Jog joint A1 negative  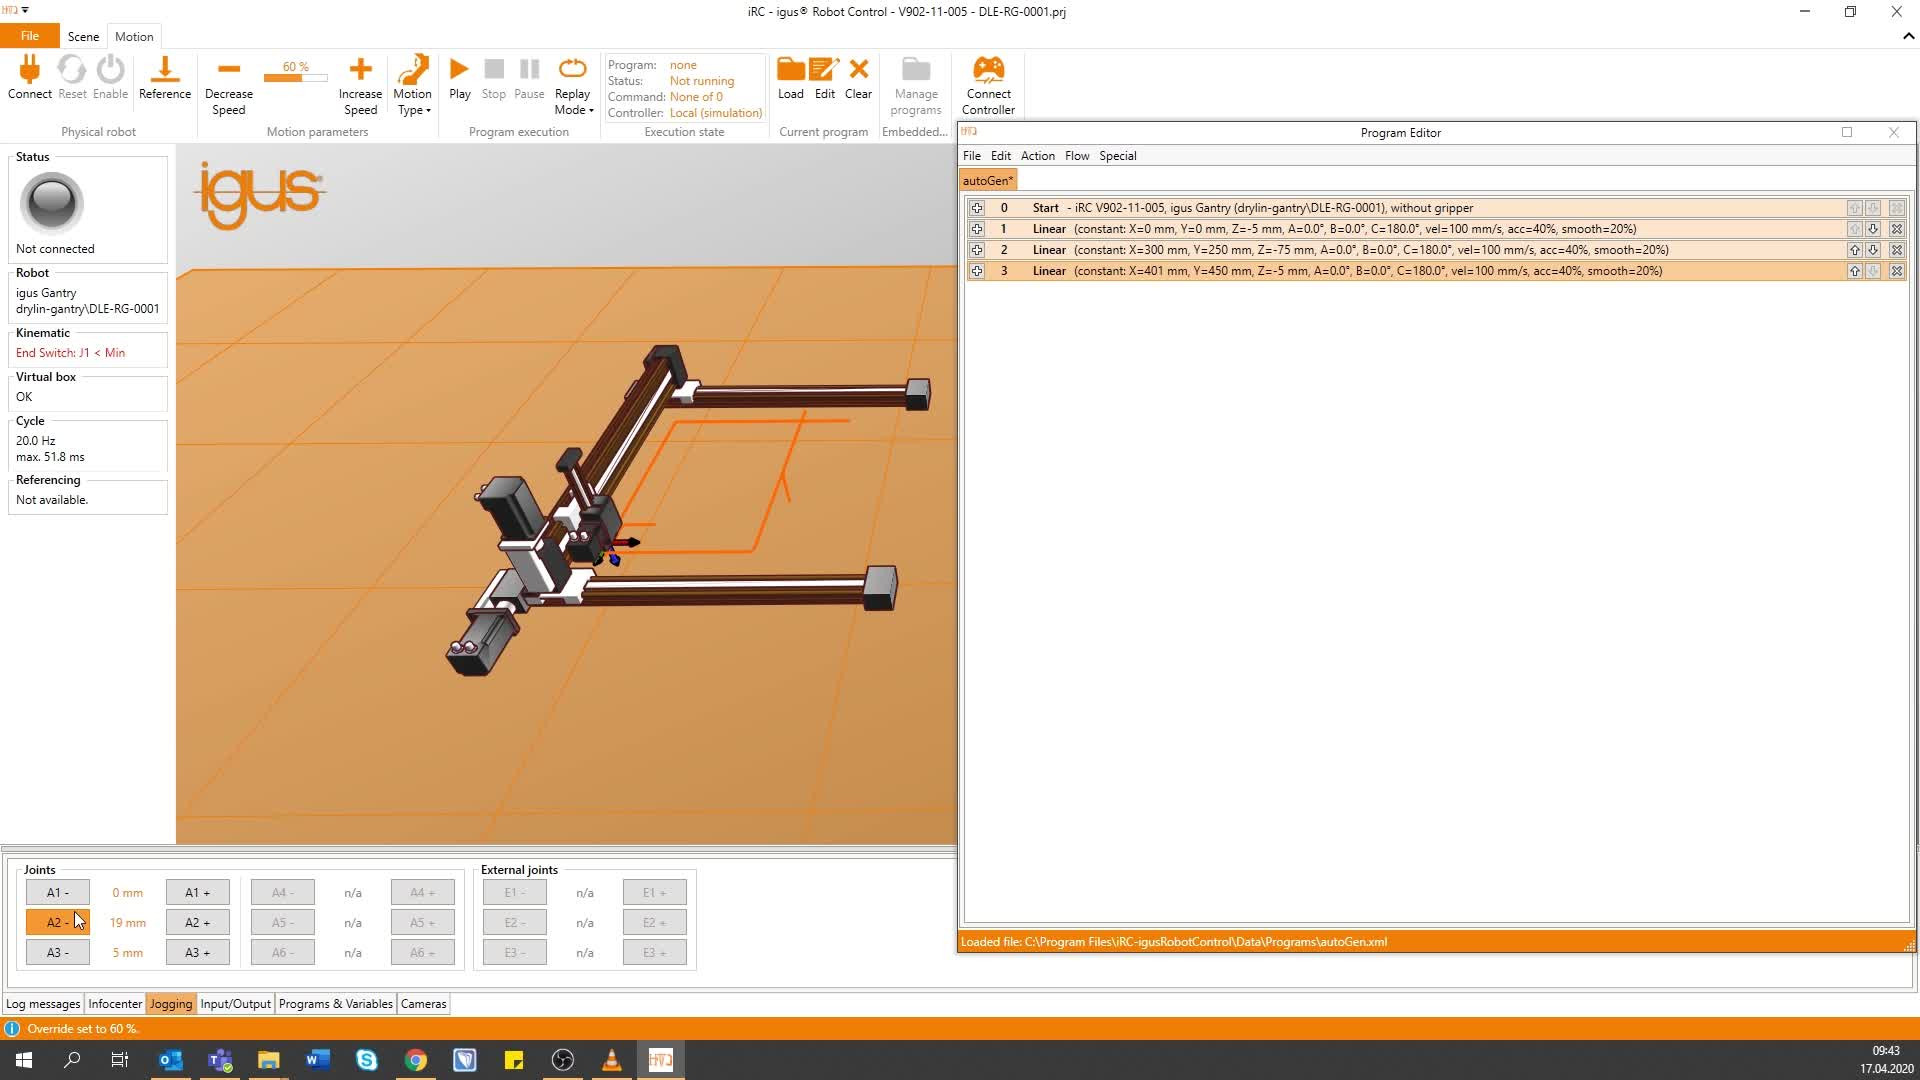(x=58, y=893)
